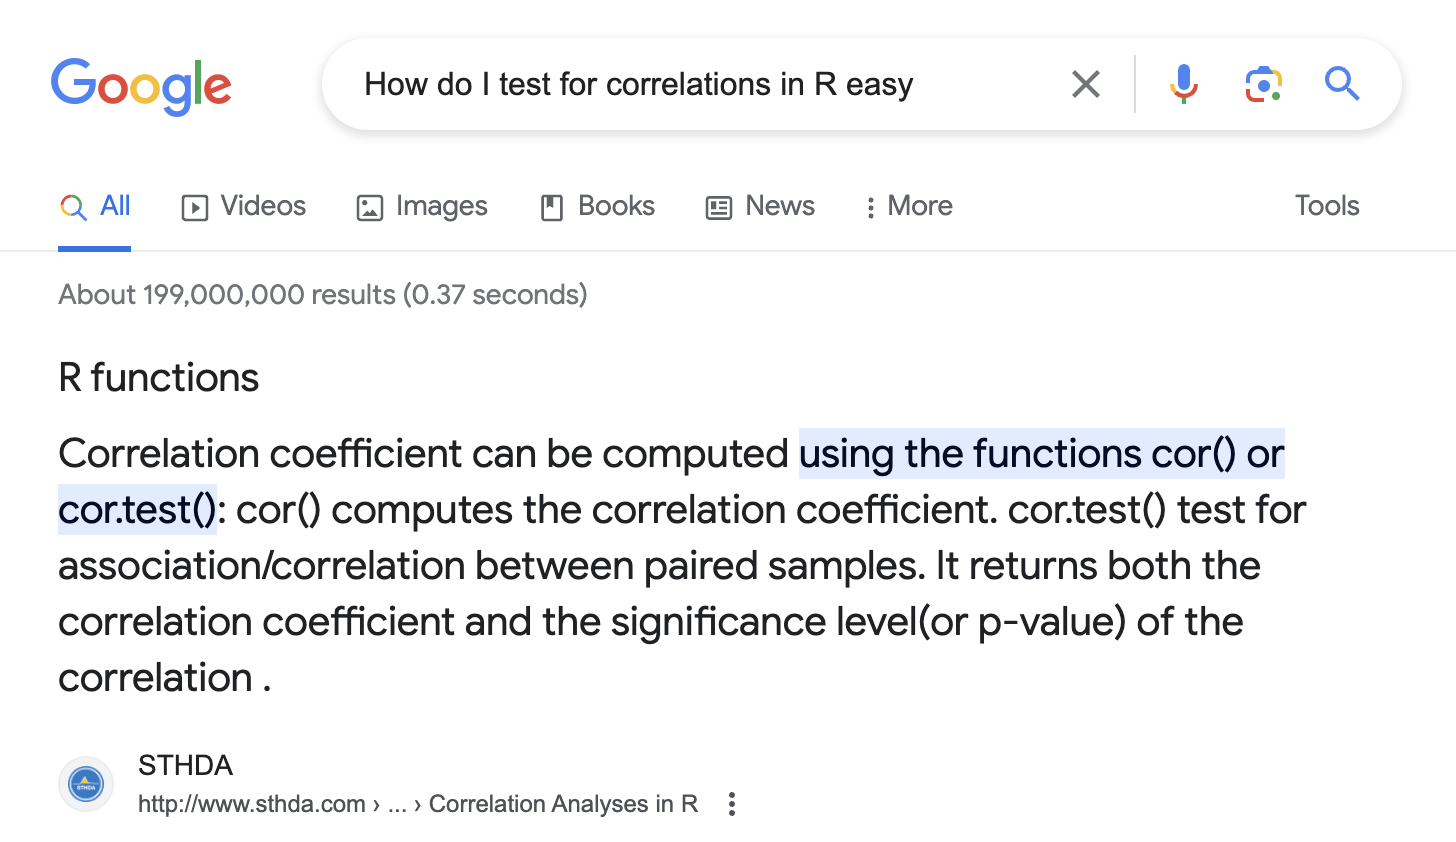Image resolution: width=1456 pixels, height=842 pixels.
Task: Go to Google homepage via logo
Action: (x=141, y=86)
